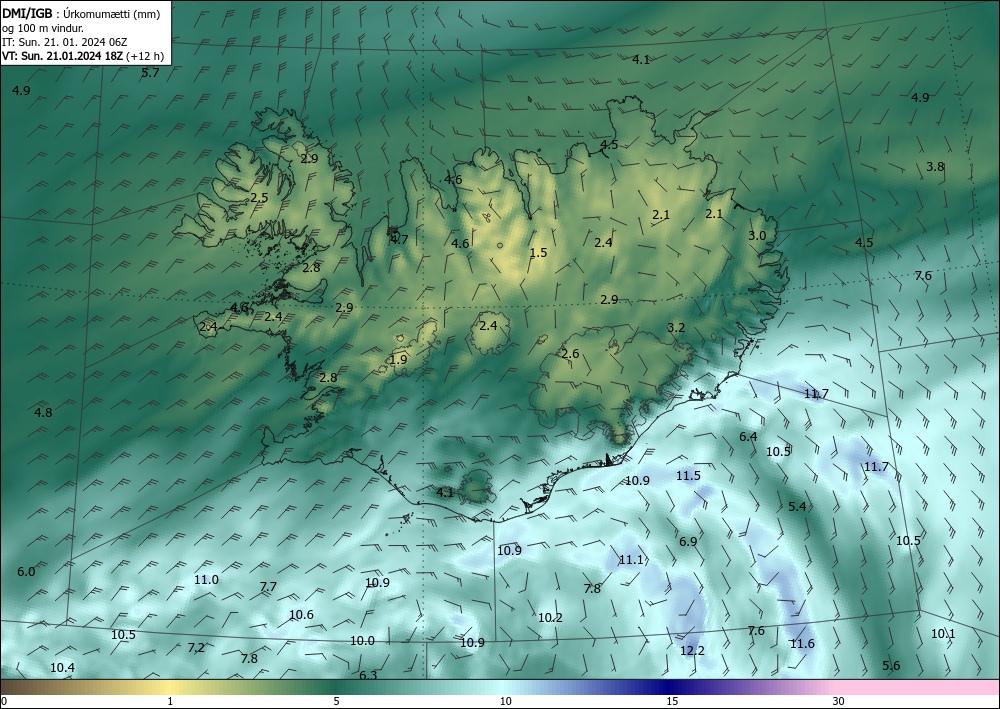Screen dimensions: 1000x709
Task: Click the yellow section of the color bar
Action: [x=169, y=687]
